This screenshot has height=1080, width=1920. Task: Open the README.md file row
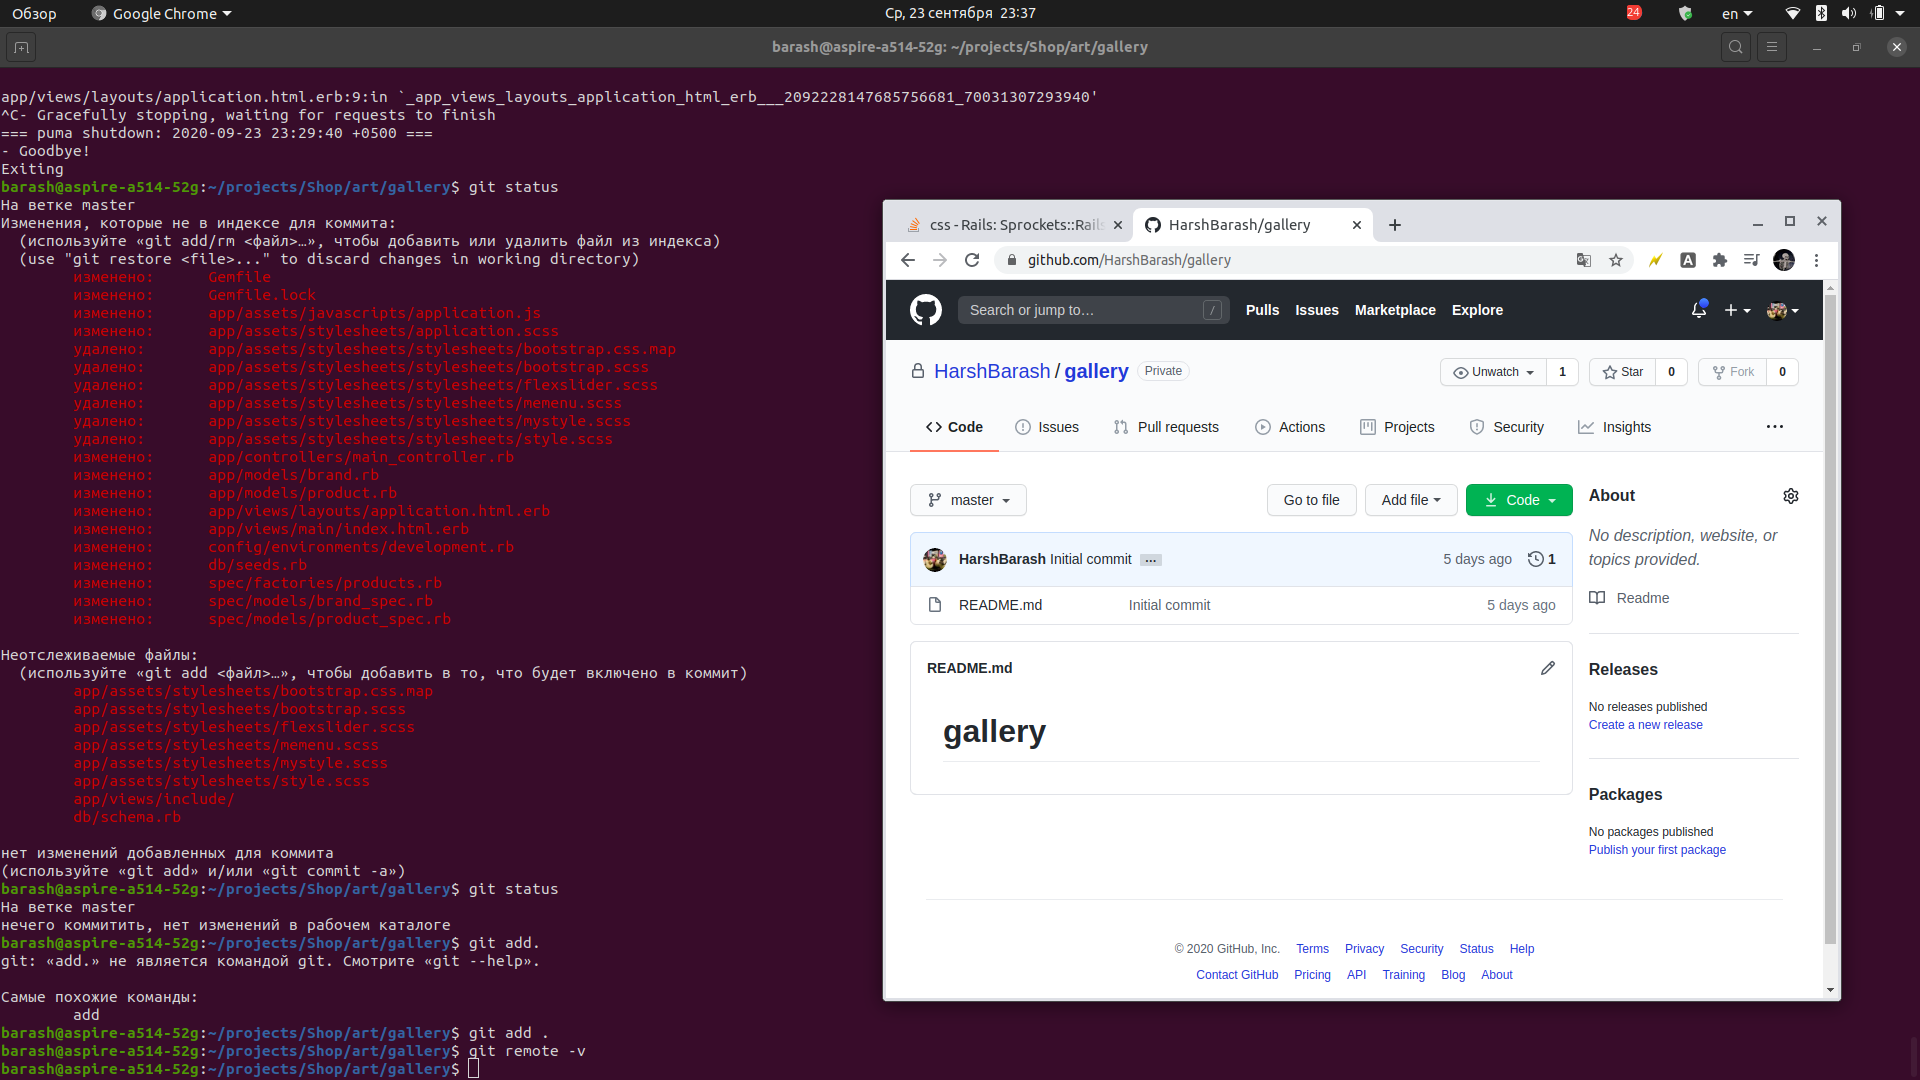pyautogui.click(x=1241, y=605)
